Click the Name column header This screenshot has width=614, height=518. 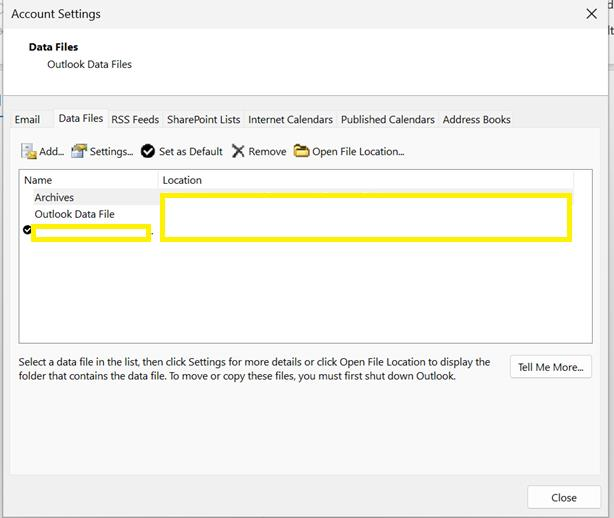pyautogui.click(x=89, y=180)
